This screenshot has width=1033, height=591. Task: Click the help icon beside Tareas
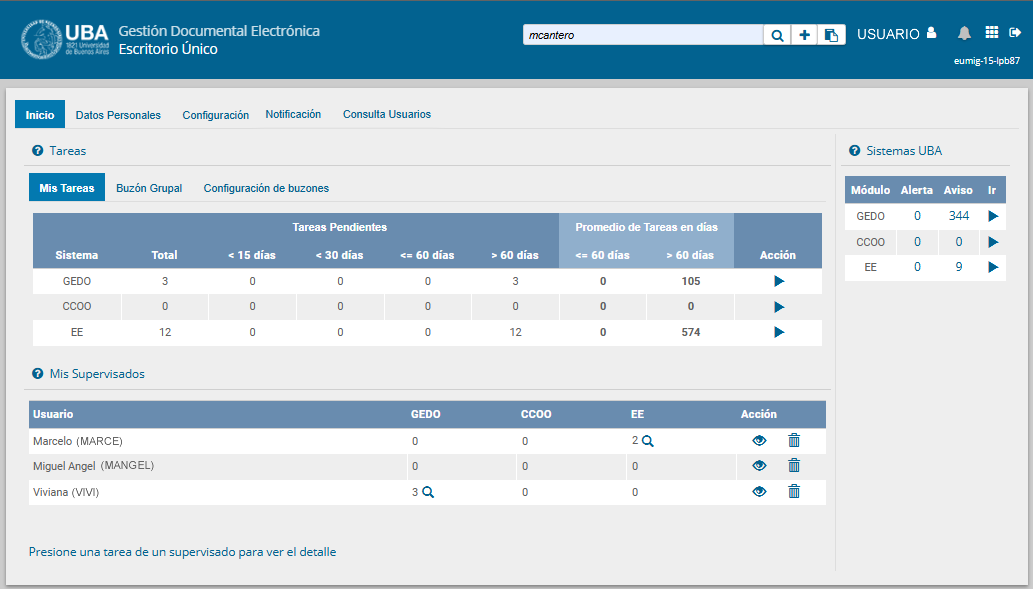point(37,151)
